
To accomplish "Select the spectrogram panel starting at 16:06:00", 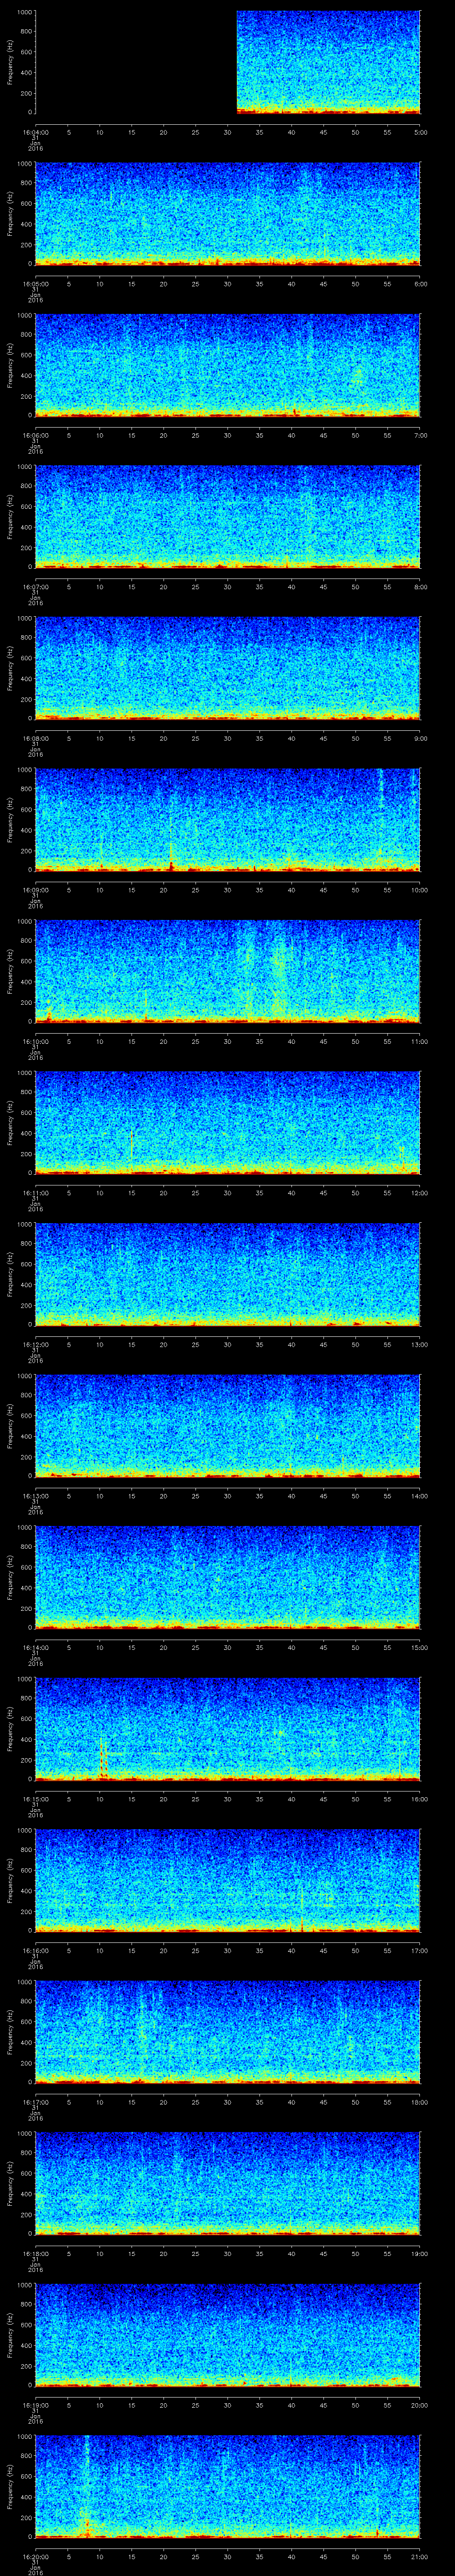I will (227, 365).
